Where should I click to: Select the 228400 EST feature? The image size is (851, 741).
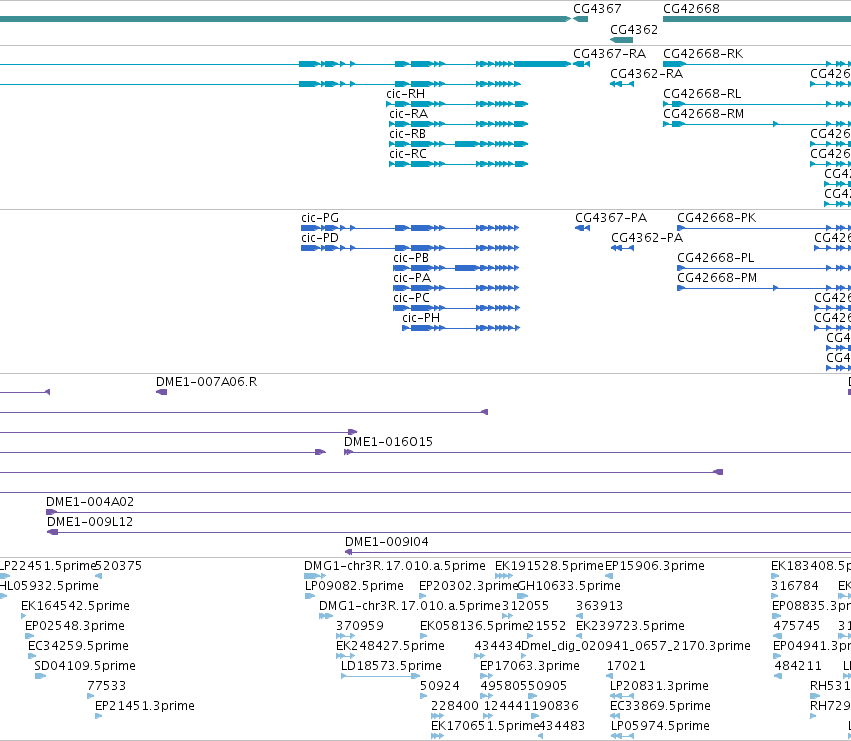437,717
